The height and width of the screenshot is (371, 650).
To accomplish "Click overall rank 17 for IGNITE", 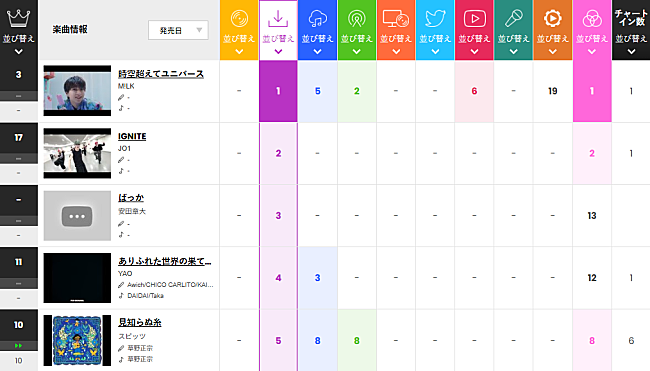I will point(19,138).
